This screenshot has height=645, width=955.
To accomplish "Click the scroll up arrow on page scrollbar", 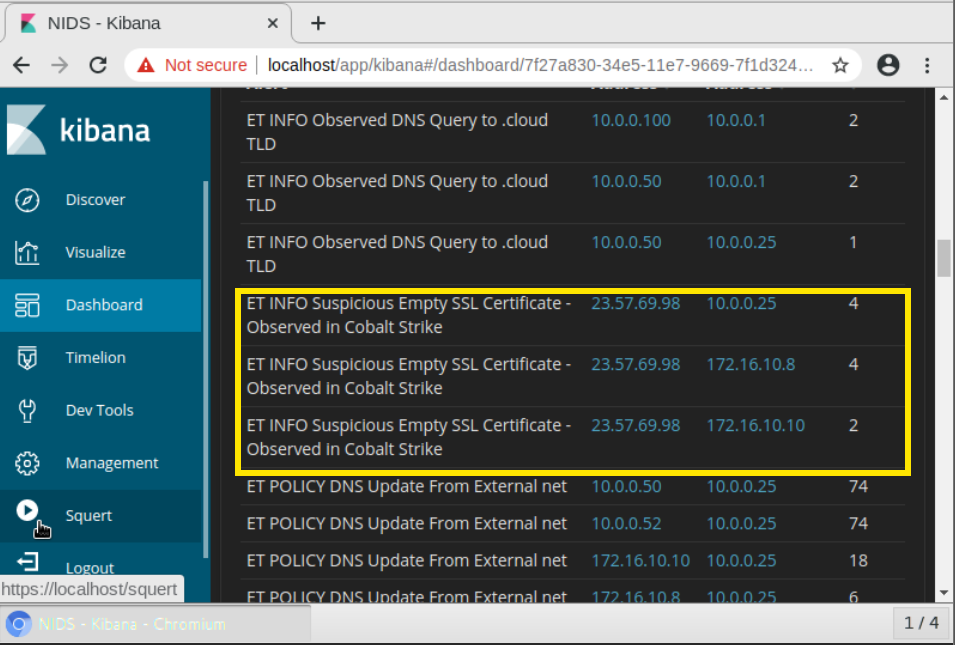I will pos(943,97).
